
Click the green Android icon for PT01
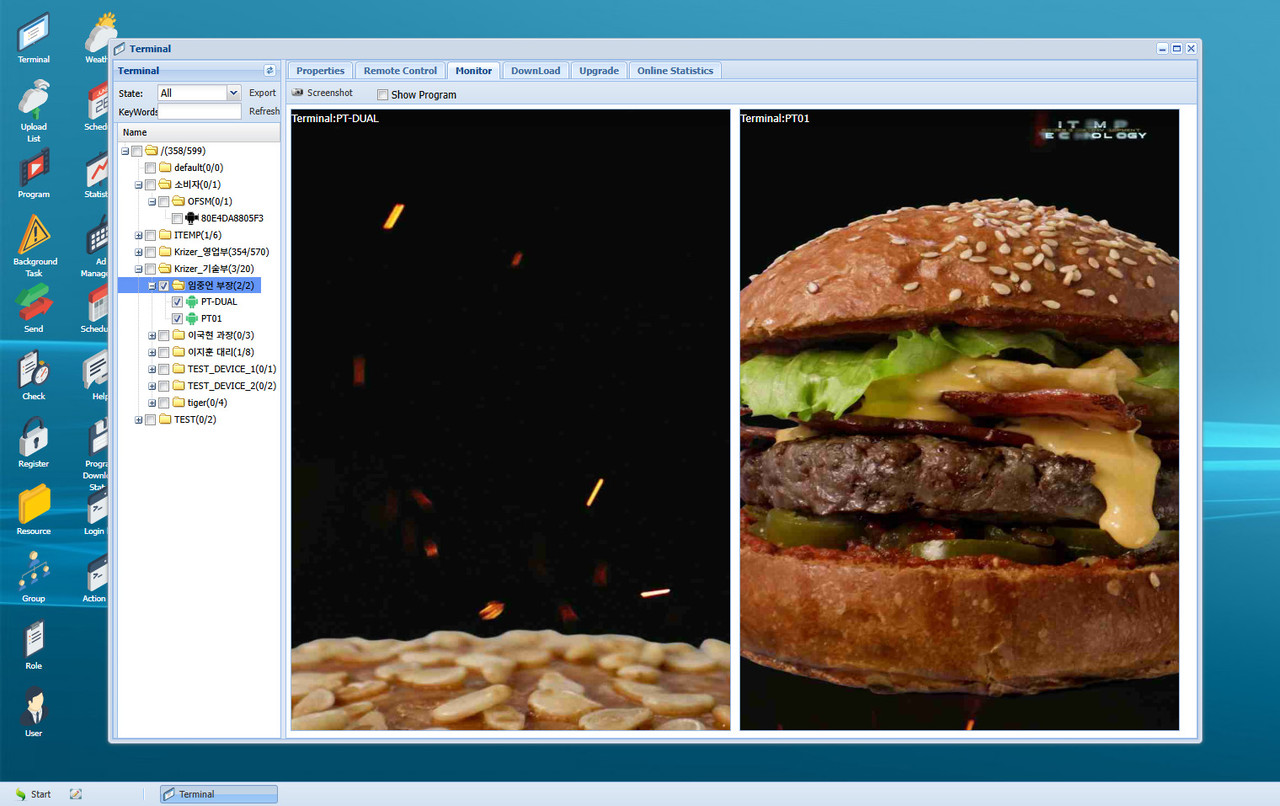click(192, 318)
